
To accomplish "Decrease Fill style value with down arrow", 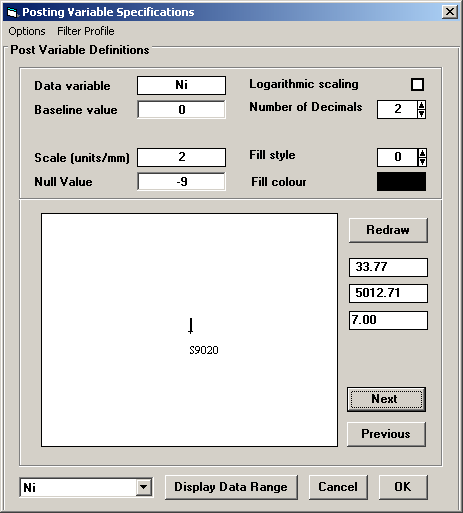I will [x=422, y=162].
